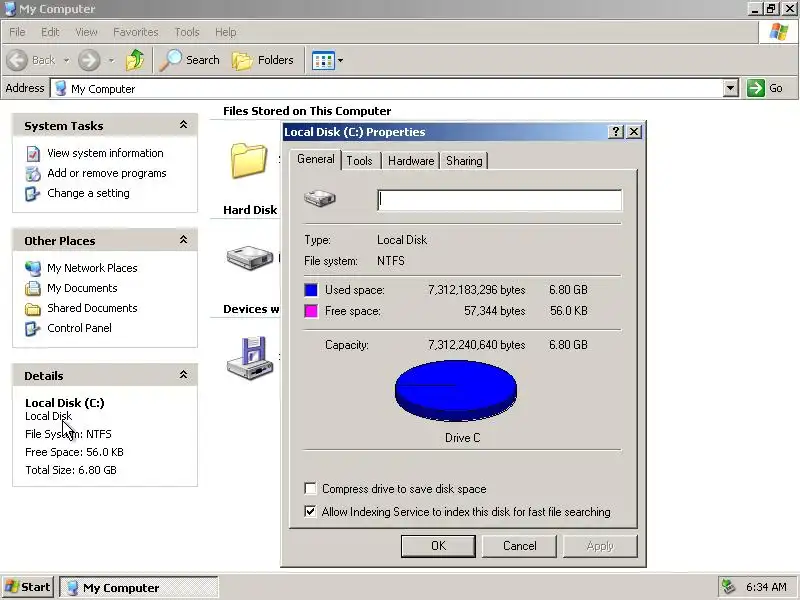Image resolution: width=800 pixels, height=600 pixels.
Task: Uncheck Allow Indexing Service checkbox
Action: pos(310,511)
